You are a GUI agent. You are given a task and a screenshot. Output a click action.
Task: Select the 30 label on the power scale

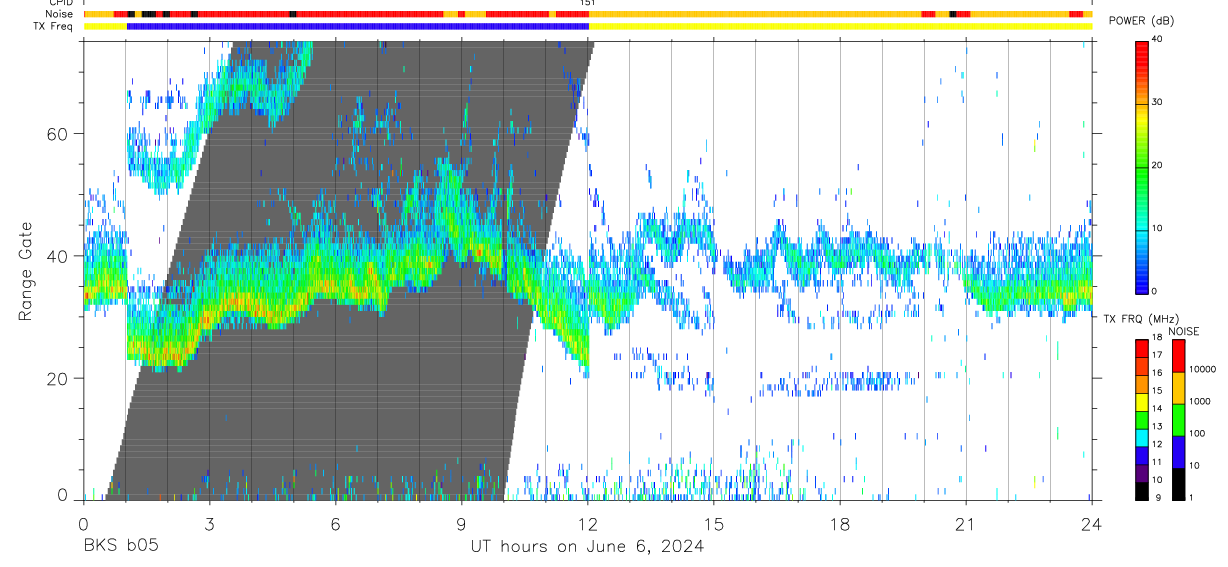coord(1158,102)
